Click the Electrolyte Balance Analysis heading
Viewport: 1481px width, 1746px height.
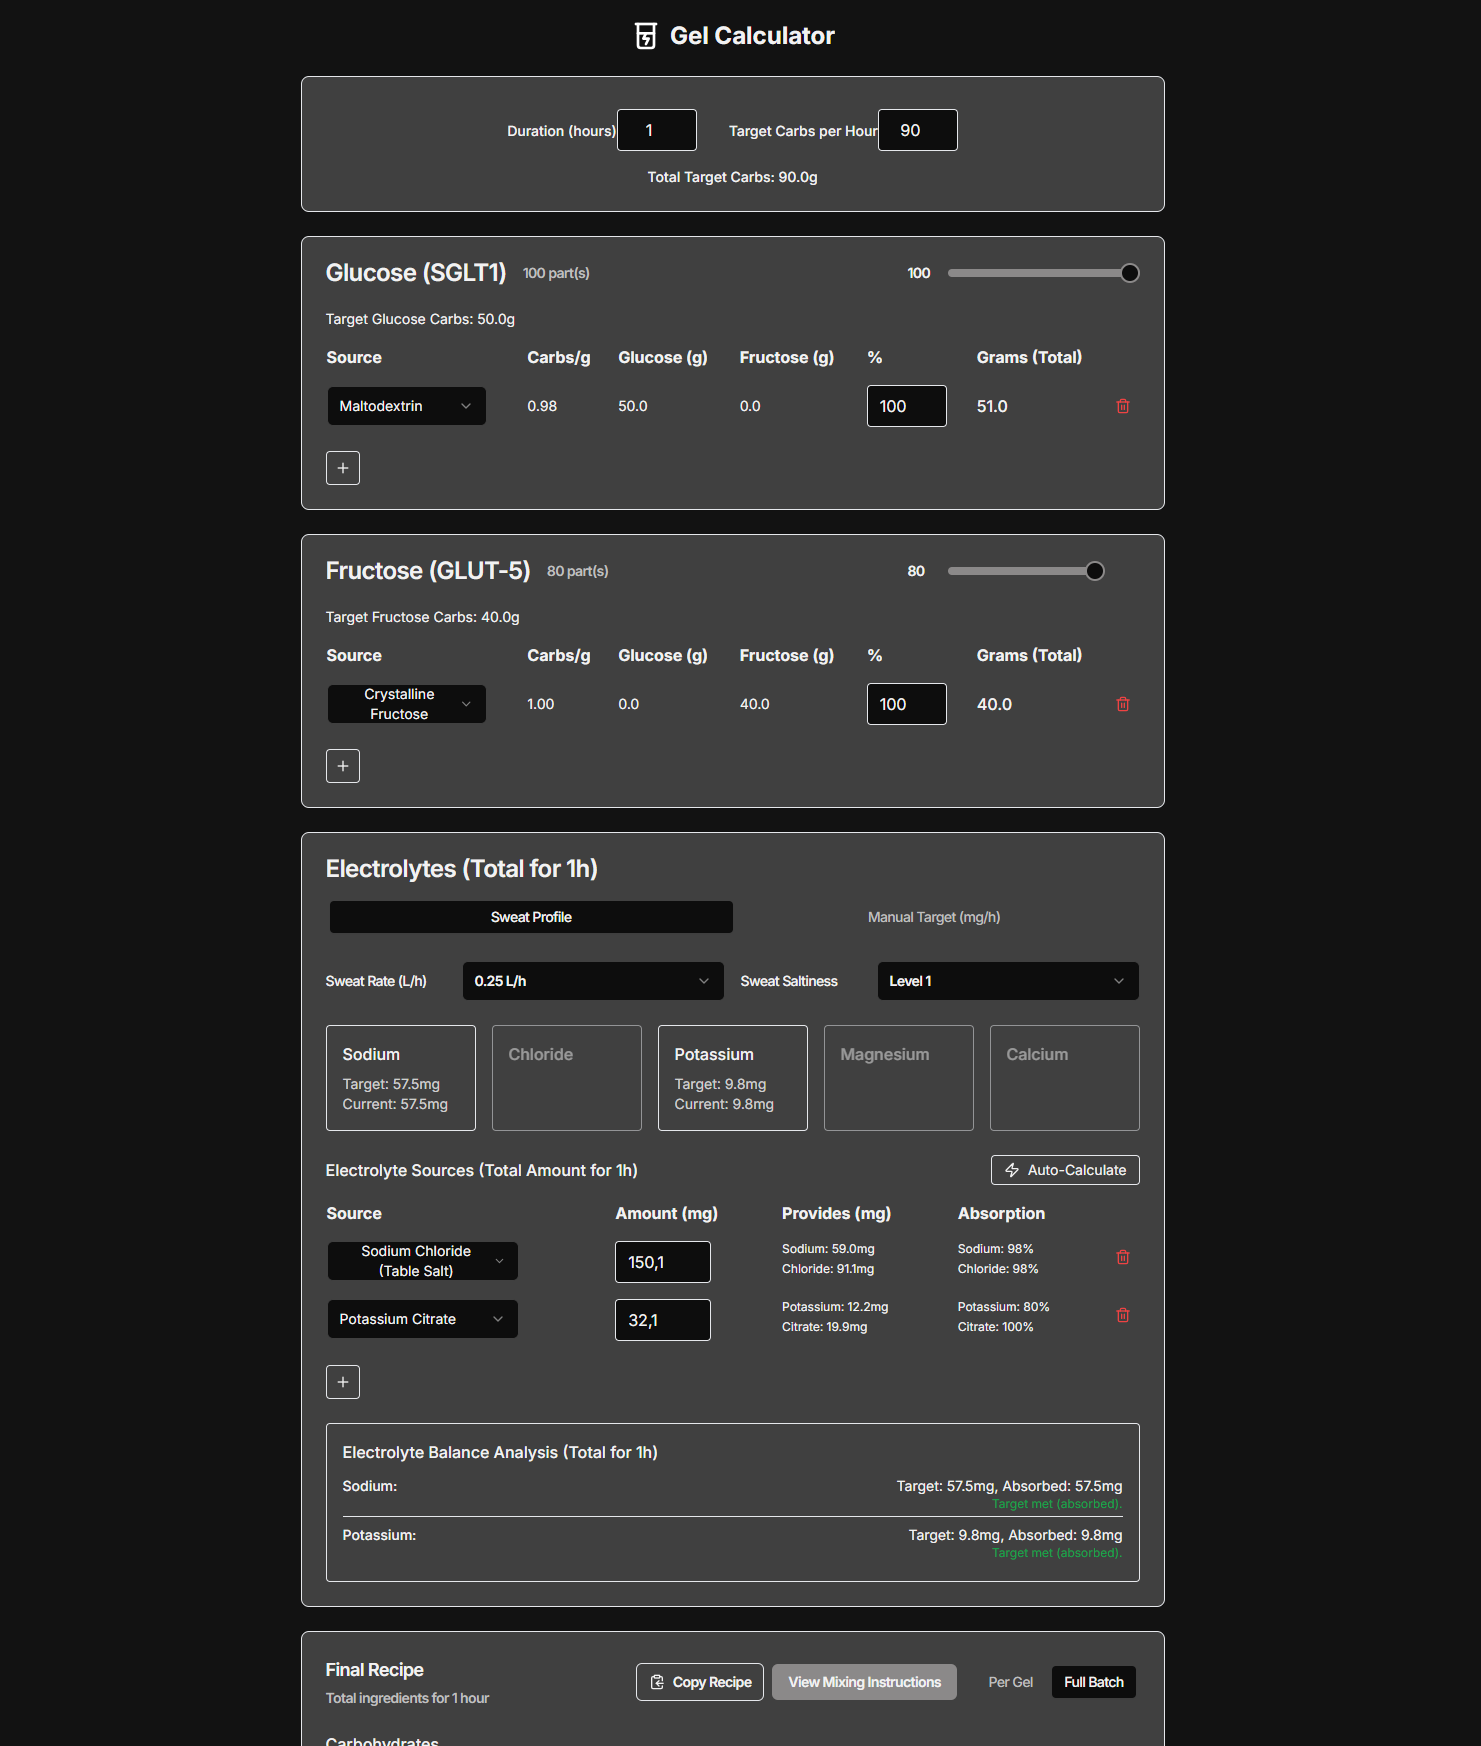pos(500,1452)
